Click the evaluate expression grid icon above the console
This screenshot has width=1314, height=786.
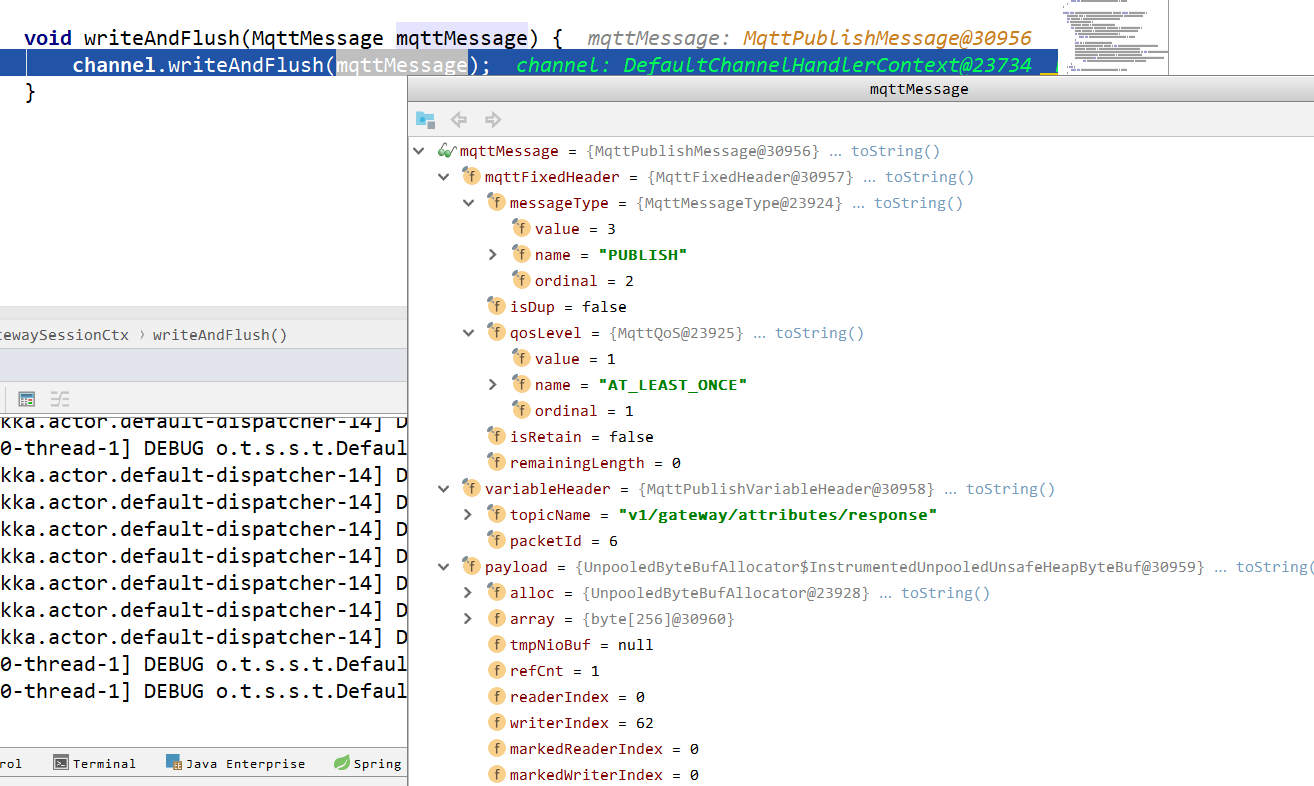click(x=26, y=397)
